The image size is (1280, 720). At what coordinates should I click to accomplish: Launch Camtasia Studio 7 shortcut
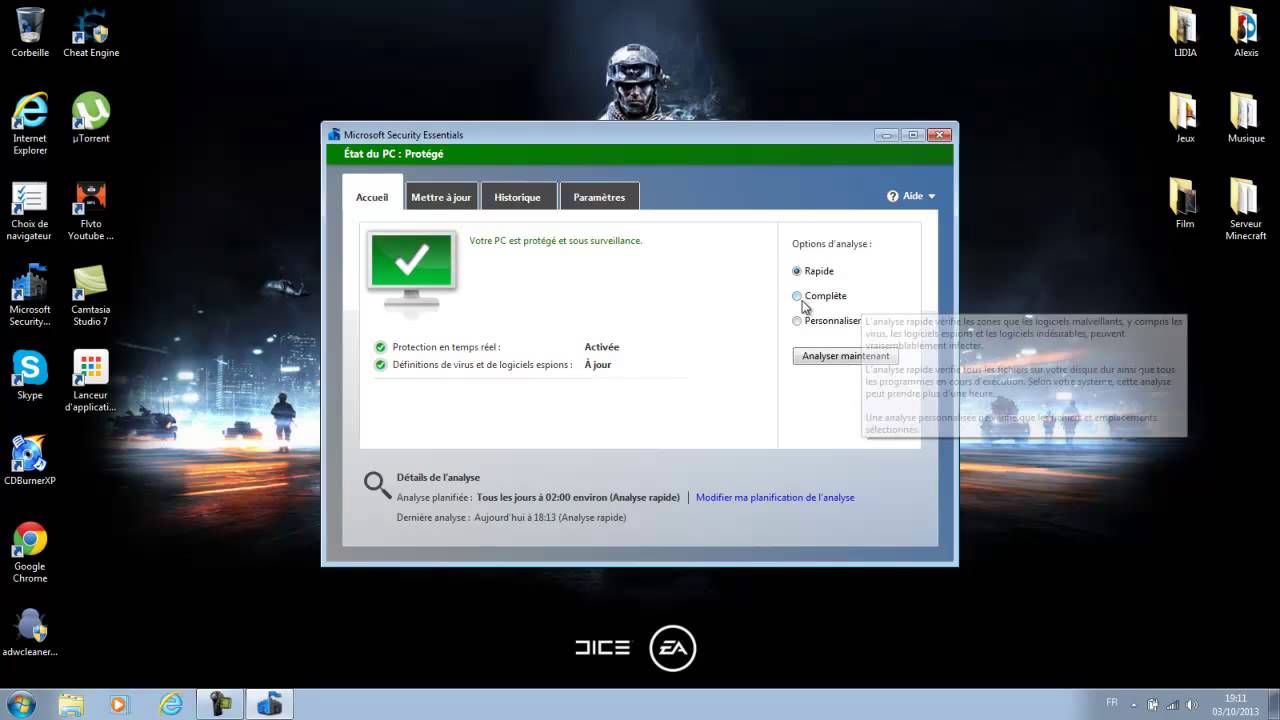pos(91,296)
